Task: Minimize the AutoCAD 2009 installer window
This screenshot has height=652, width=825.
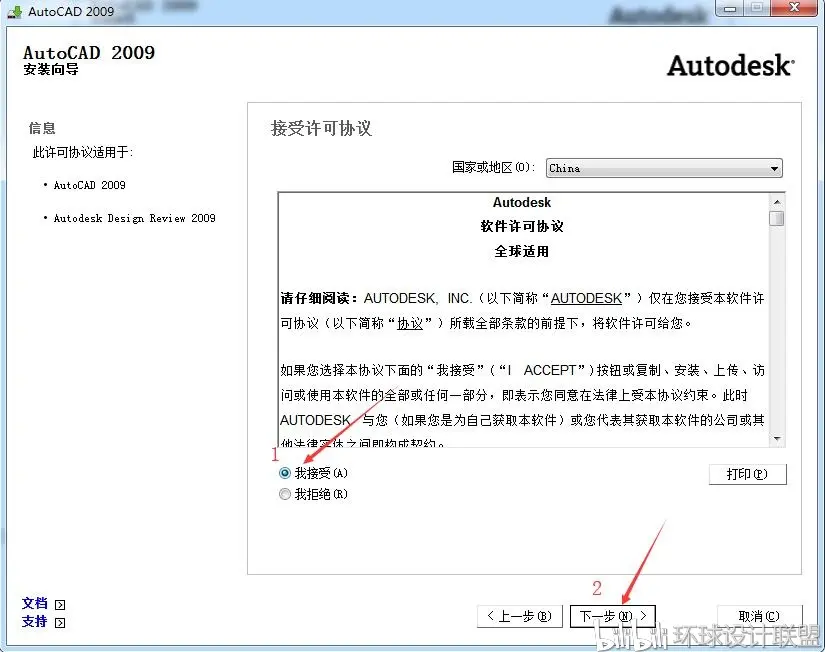Action: 730,8
